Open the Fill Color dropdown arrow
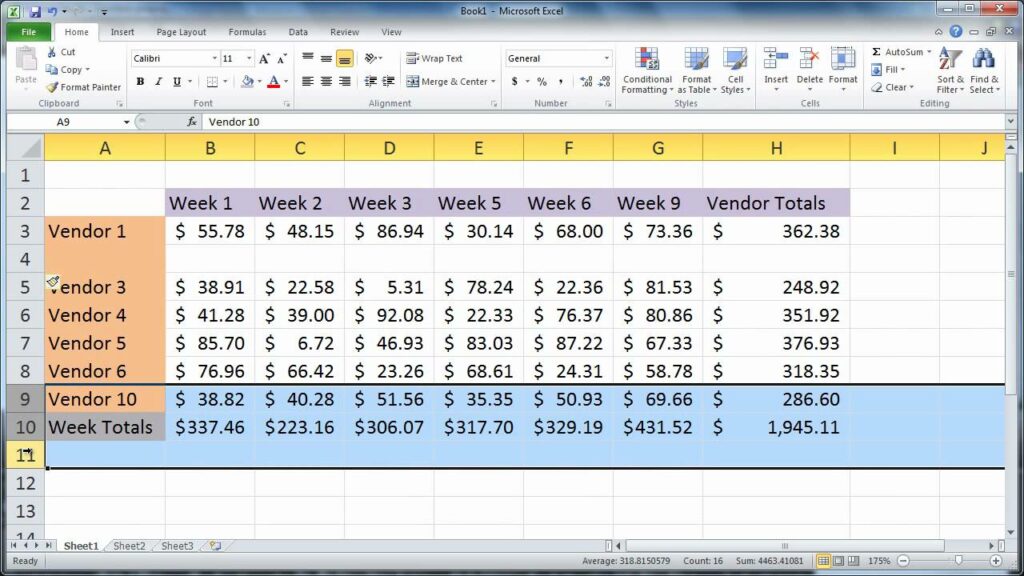Screen dimensions: 1024x576 click(x=259, y=80)
